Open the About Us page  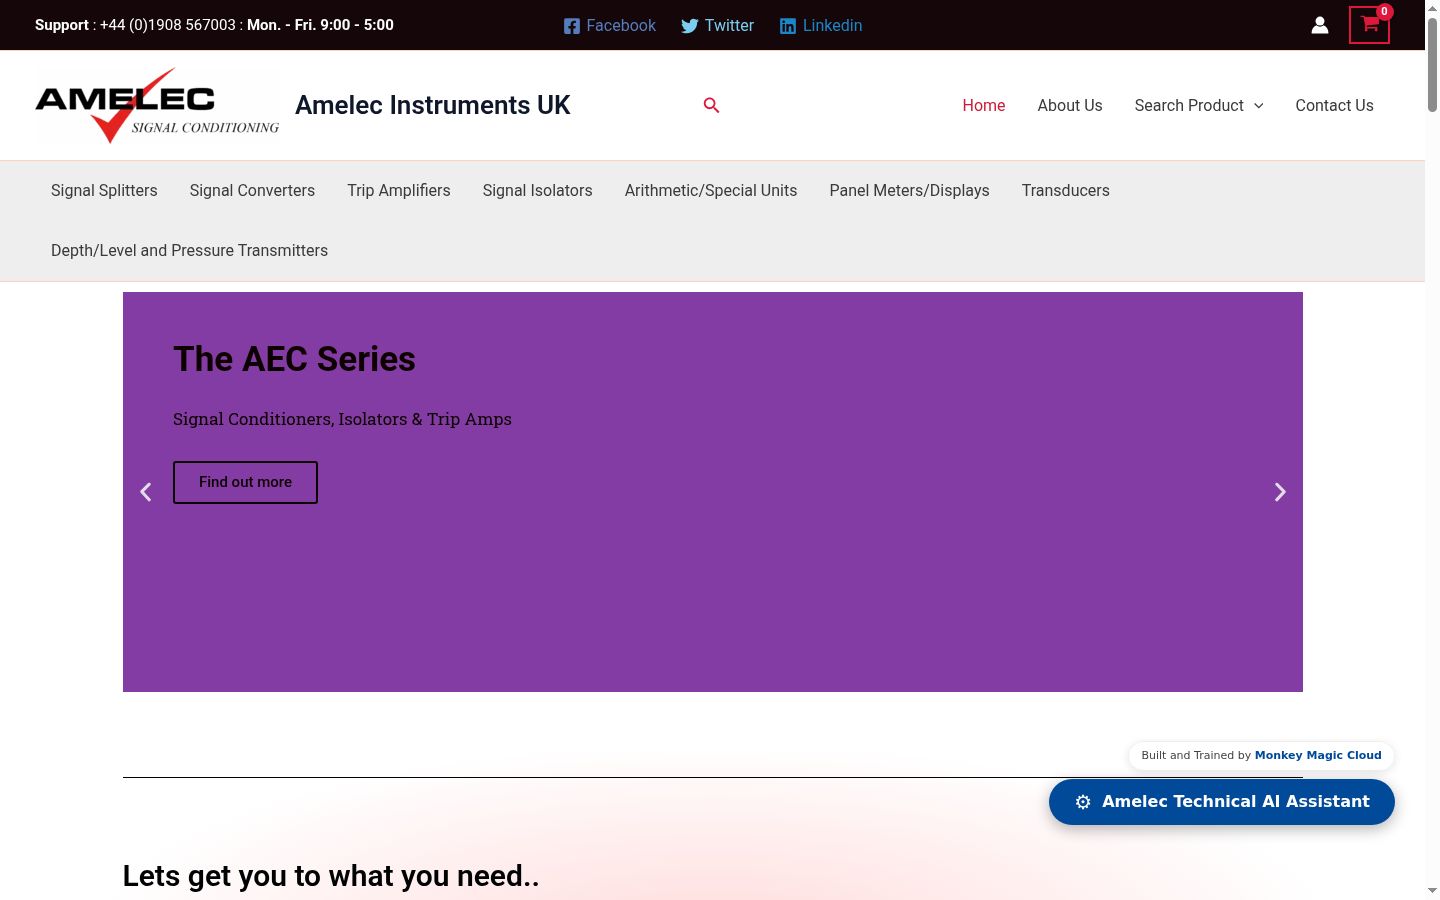point(1070,105)
